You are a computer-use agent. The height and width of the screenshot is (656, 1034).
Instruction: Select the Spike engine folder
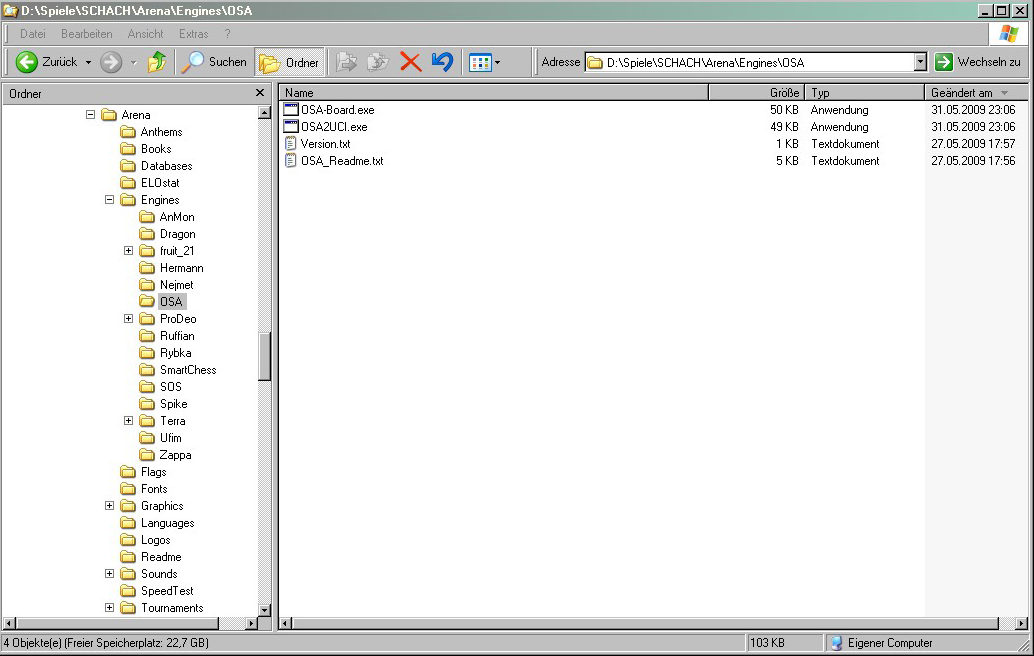tap(173, 403)
